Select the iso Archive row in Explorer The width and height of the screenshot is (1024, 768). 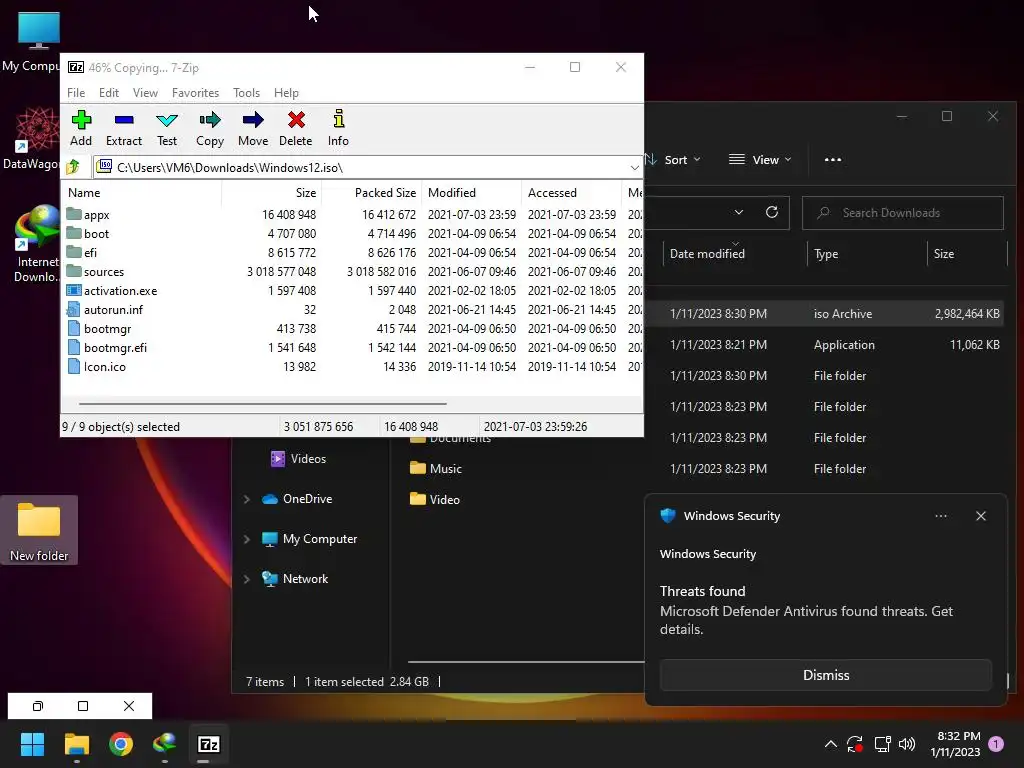827,313
